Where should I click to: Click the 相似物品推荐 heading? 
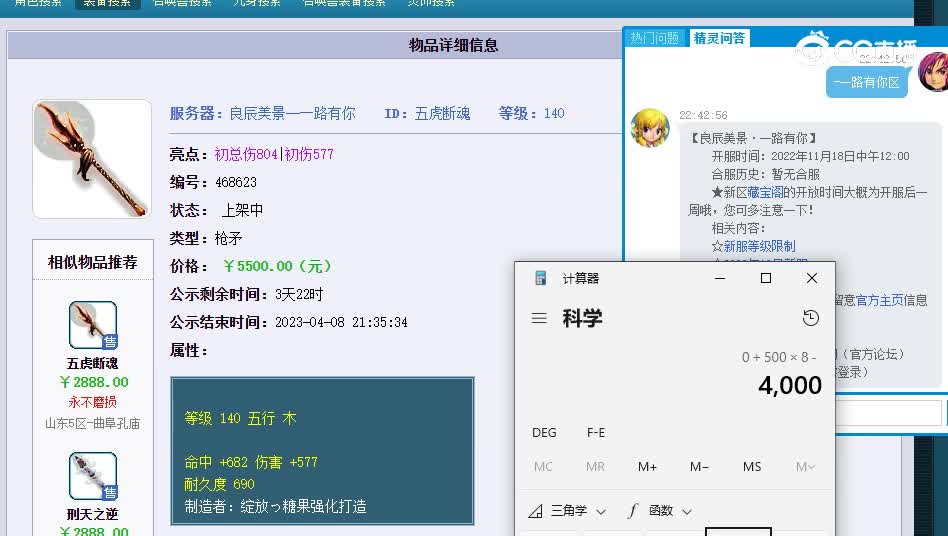click(93, 262)
